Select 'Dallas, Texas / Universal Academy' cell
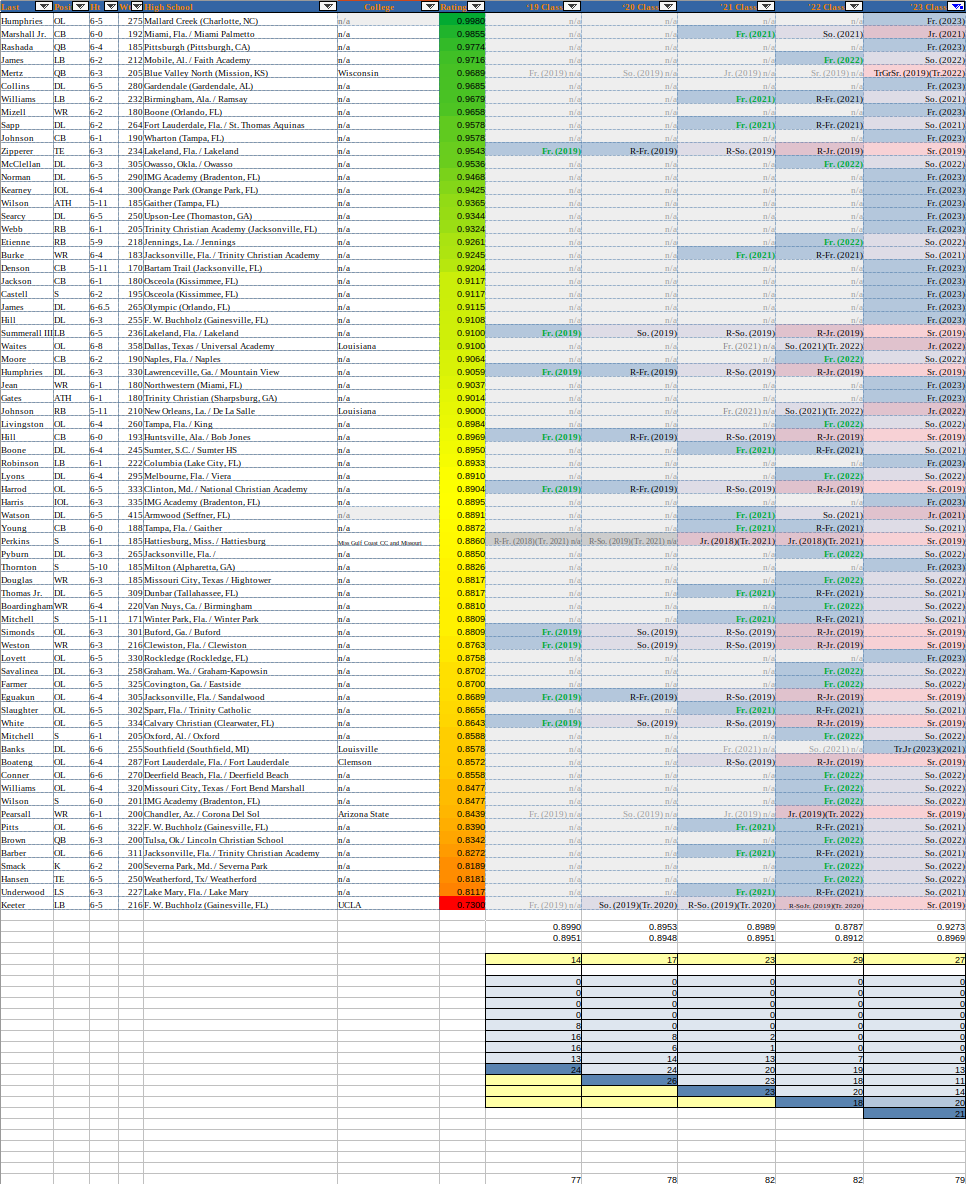Screen dimensions: 966x1184 click(240, 346)
